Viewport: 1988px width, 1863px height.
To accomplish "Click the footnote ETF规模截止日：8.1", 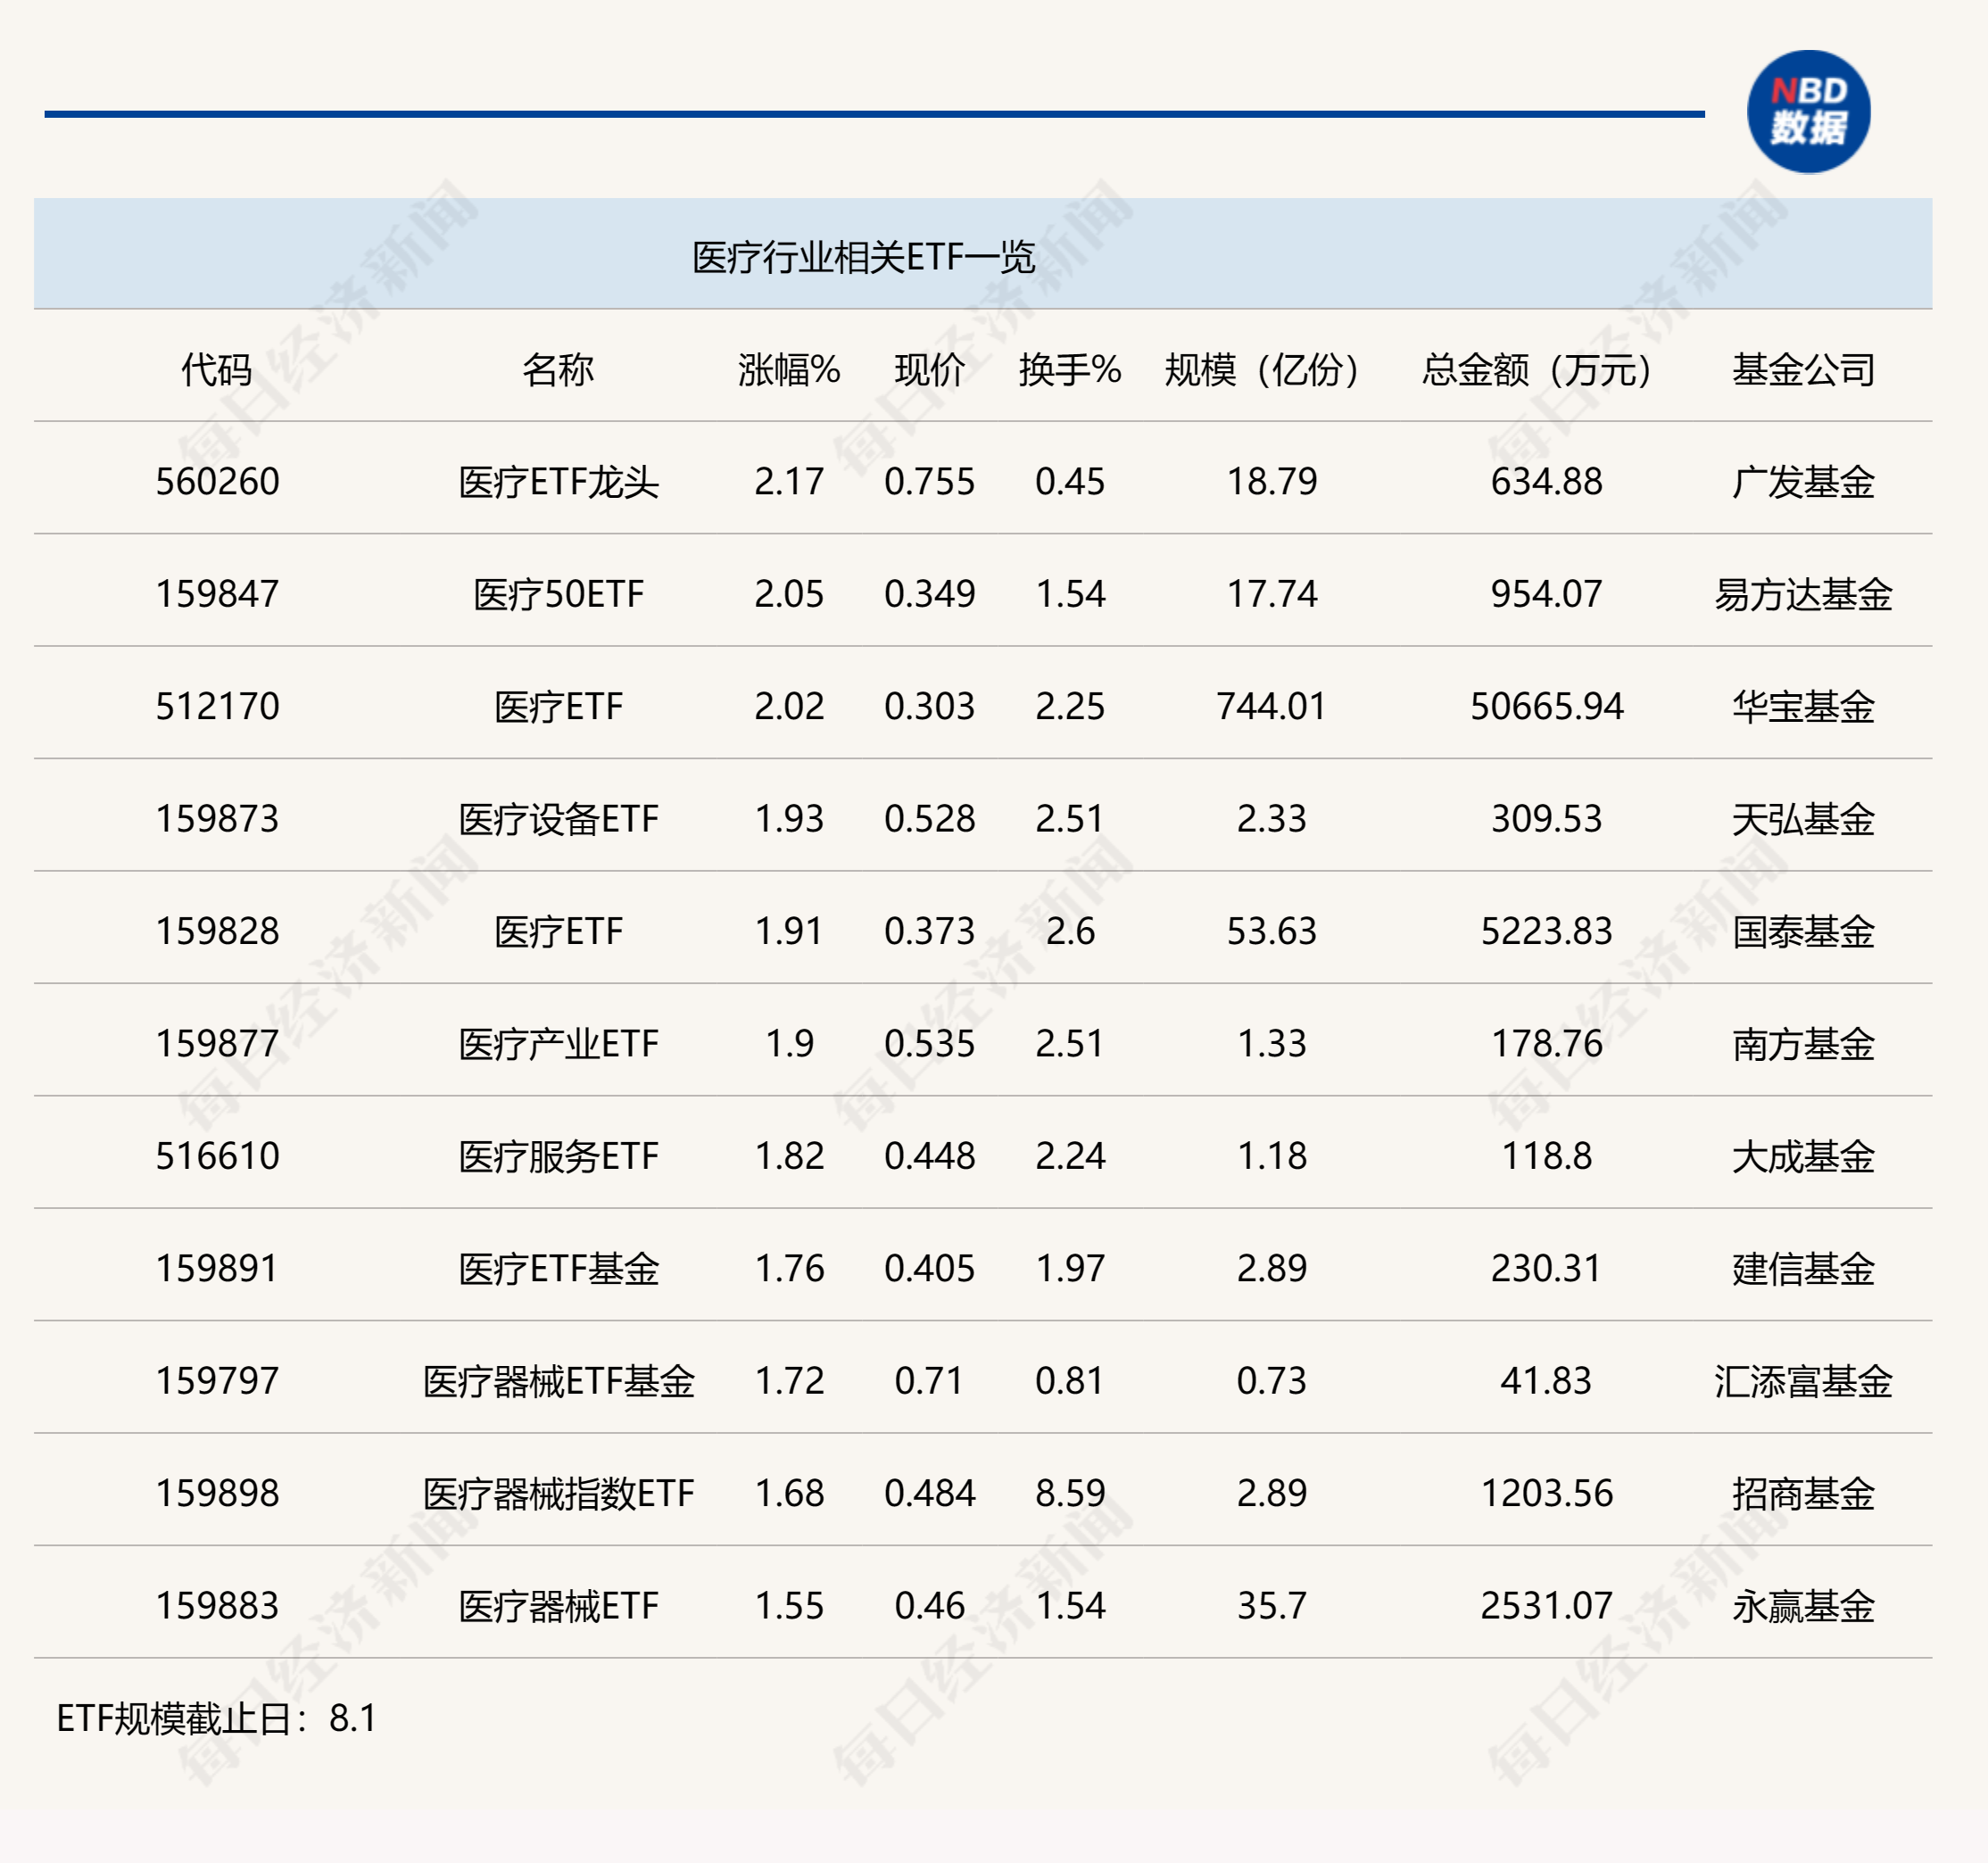I will click(216, 1719).
